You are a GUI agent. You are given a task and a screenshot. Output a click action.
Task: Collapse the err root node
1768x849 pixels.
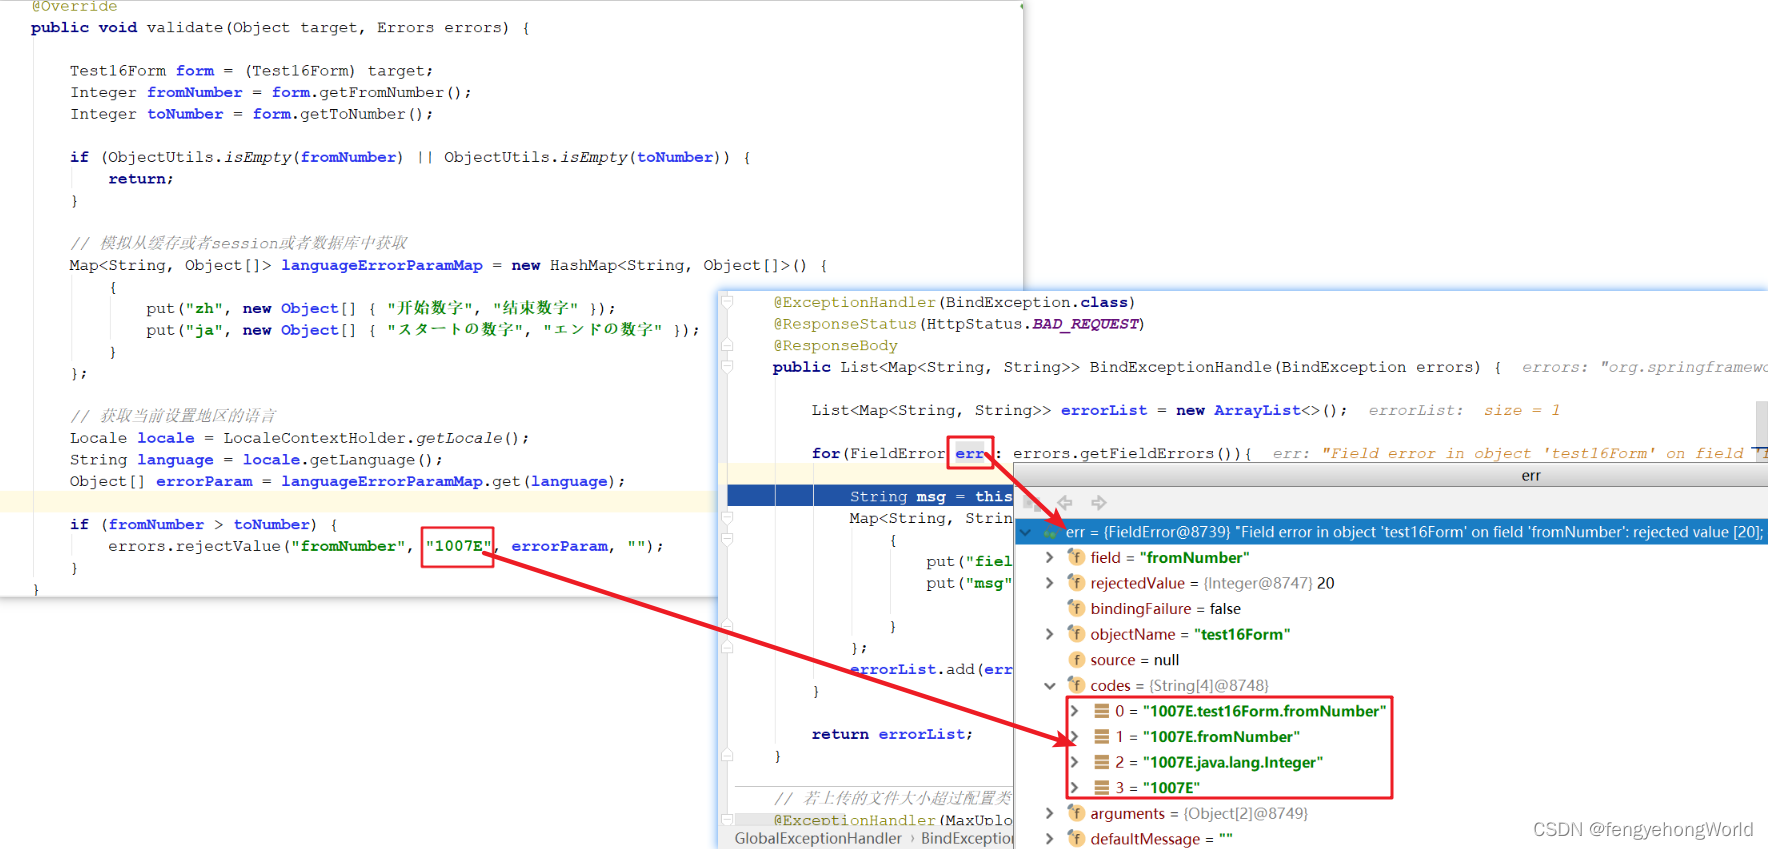coord(1026,532)
